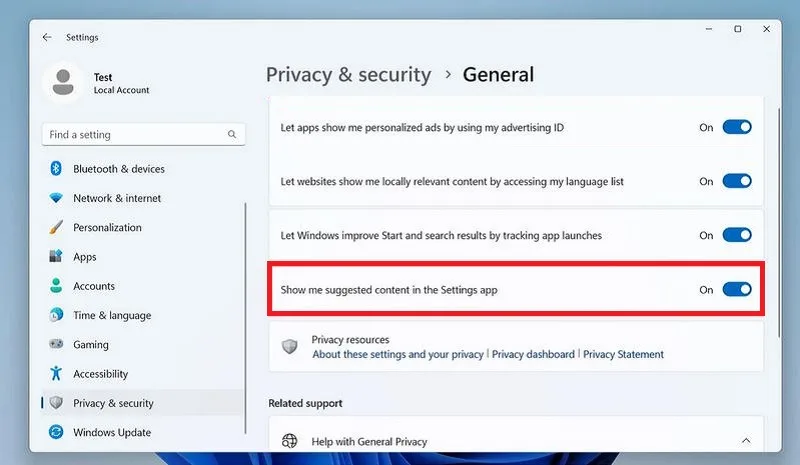Open Bluetooth & devices icon in sidebar

(56, 168)
